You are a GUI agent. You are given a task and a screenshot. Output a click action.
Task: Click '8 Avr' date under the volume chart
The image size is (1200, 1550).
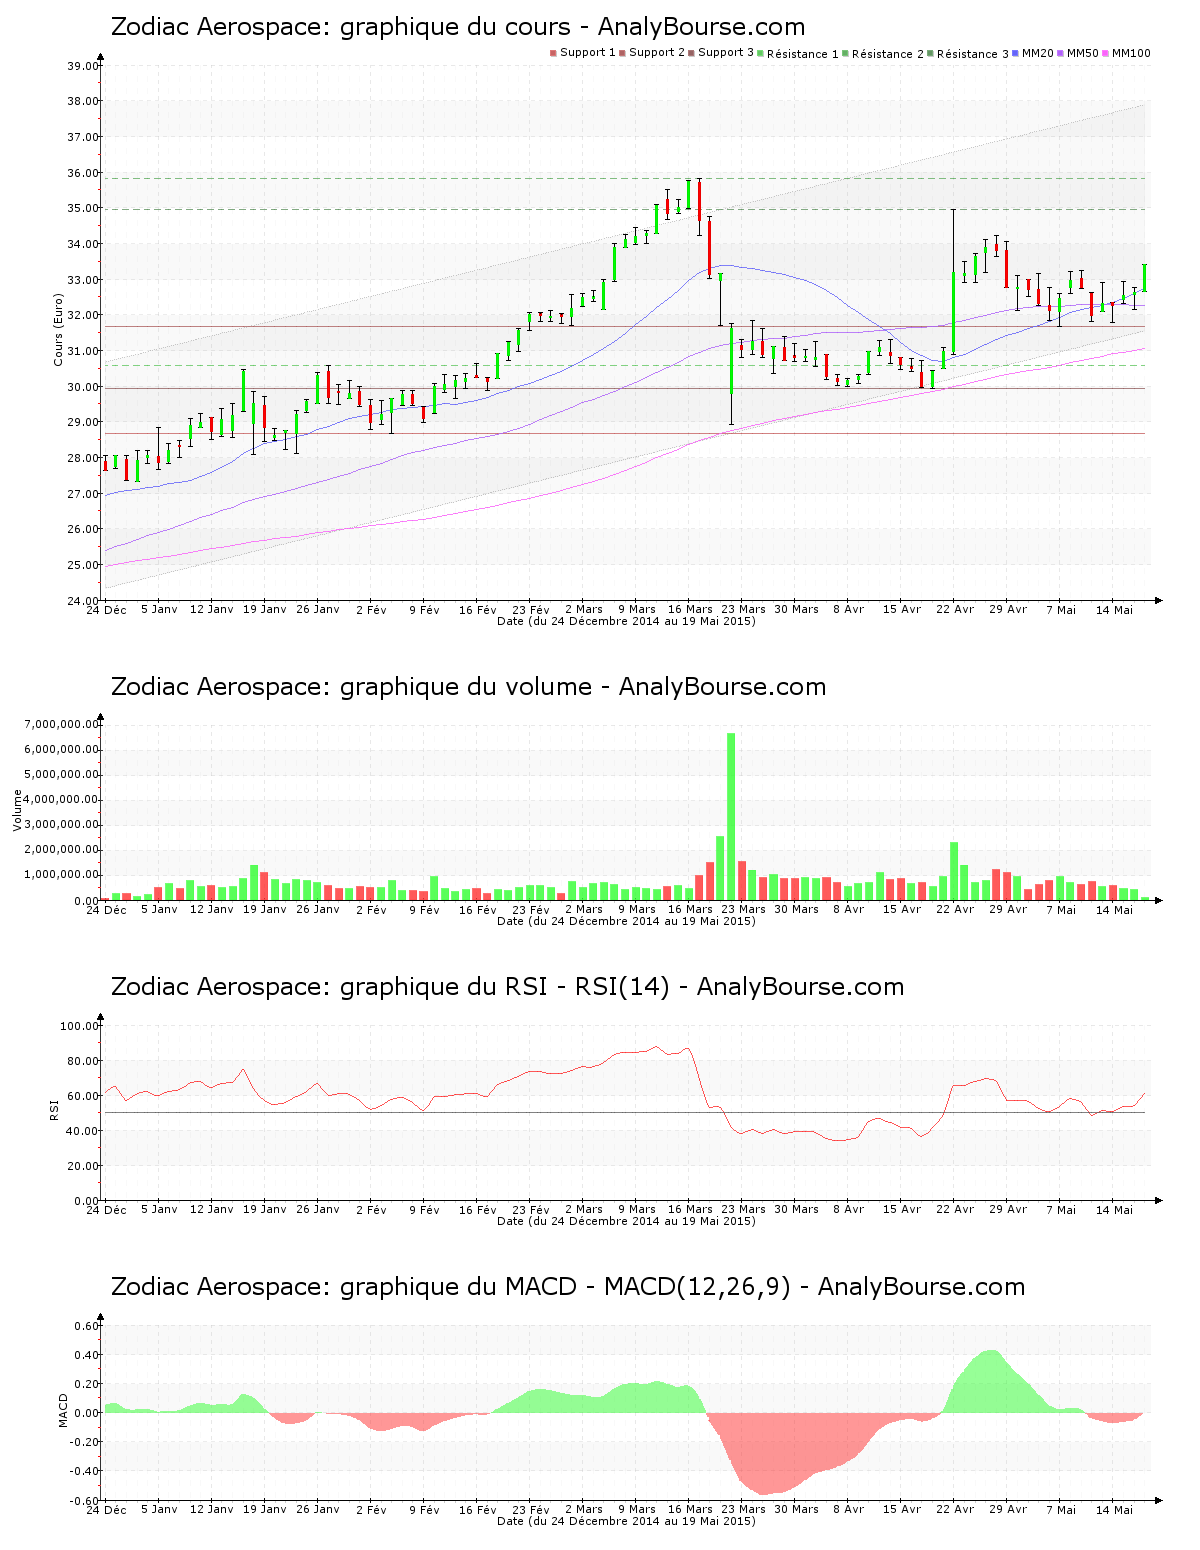[x=849, y=909]
